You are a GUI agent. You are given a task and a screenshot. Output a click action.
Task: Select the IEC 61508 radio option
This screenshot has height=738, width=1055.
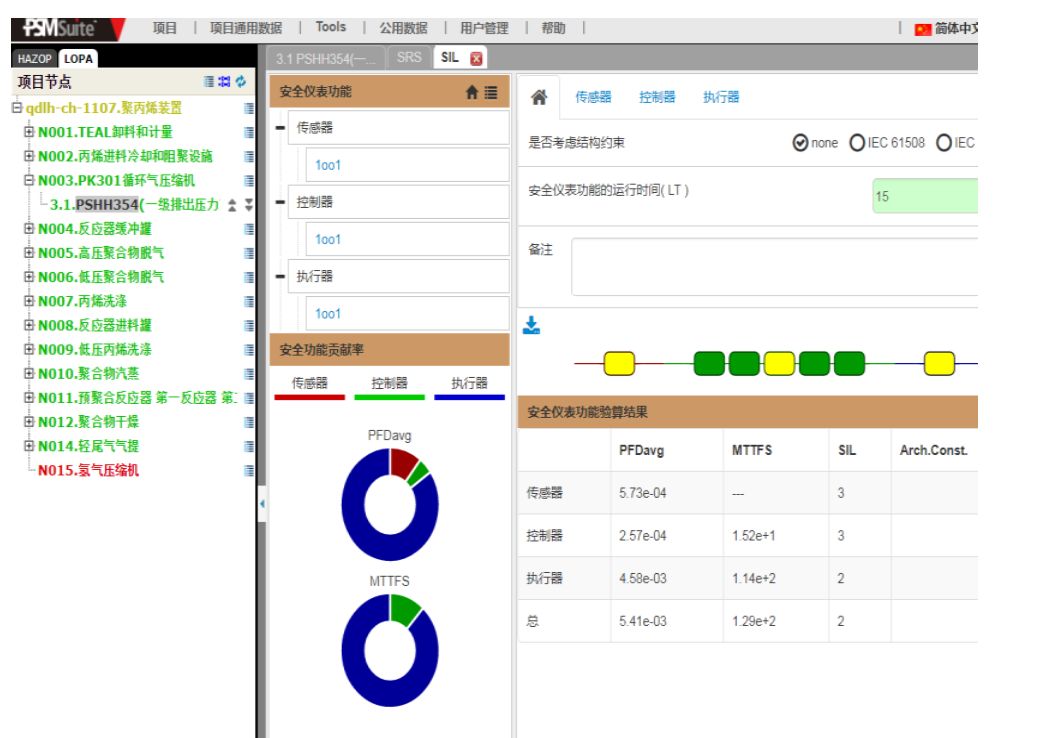point(857,143)
